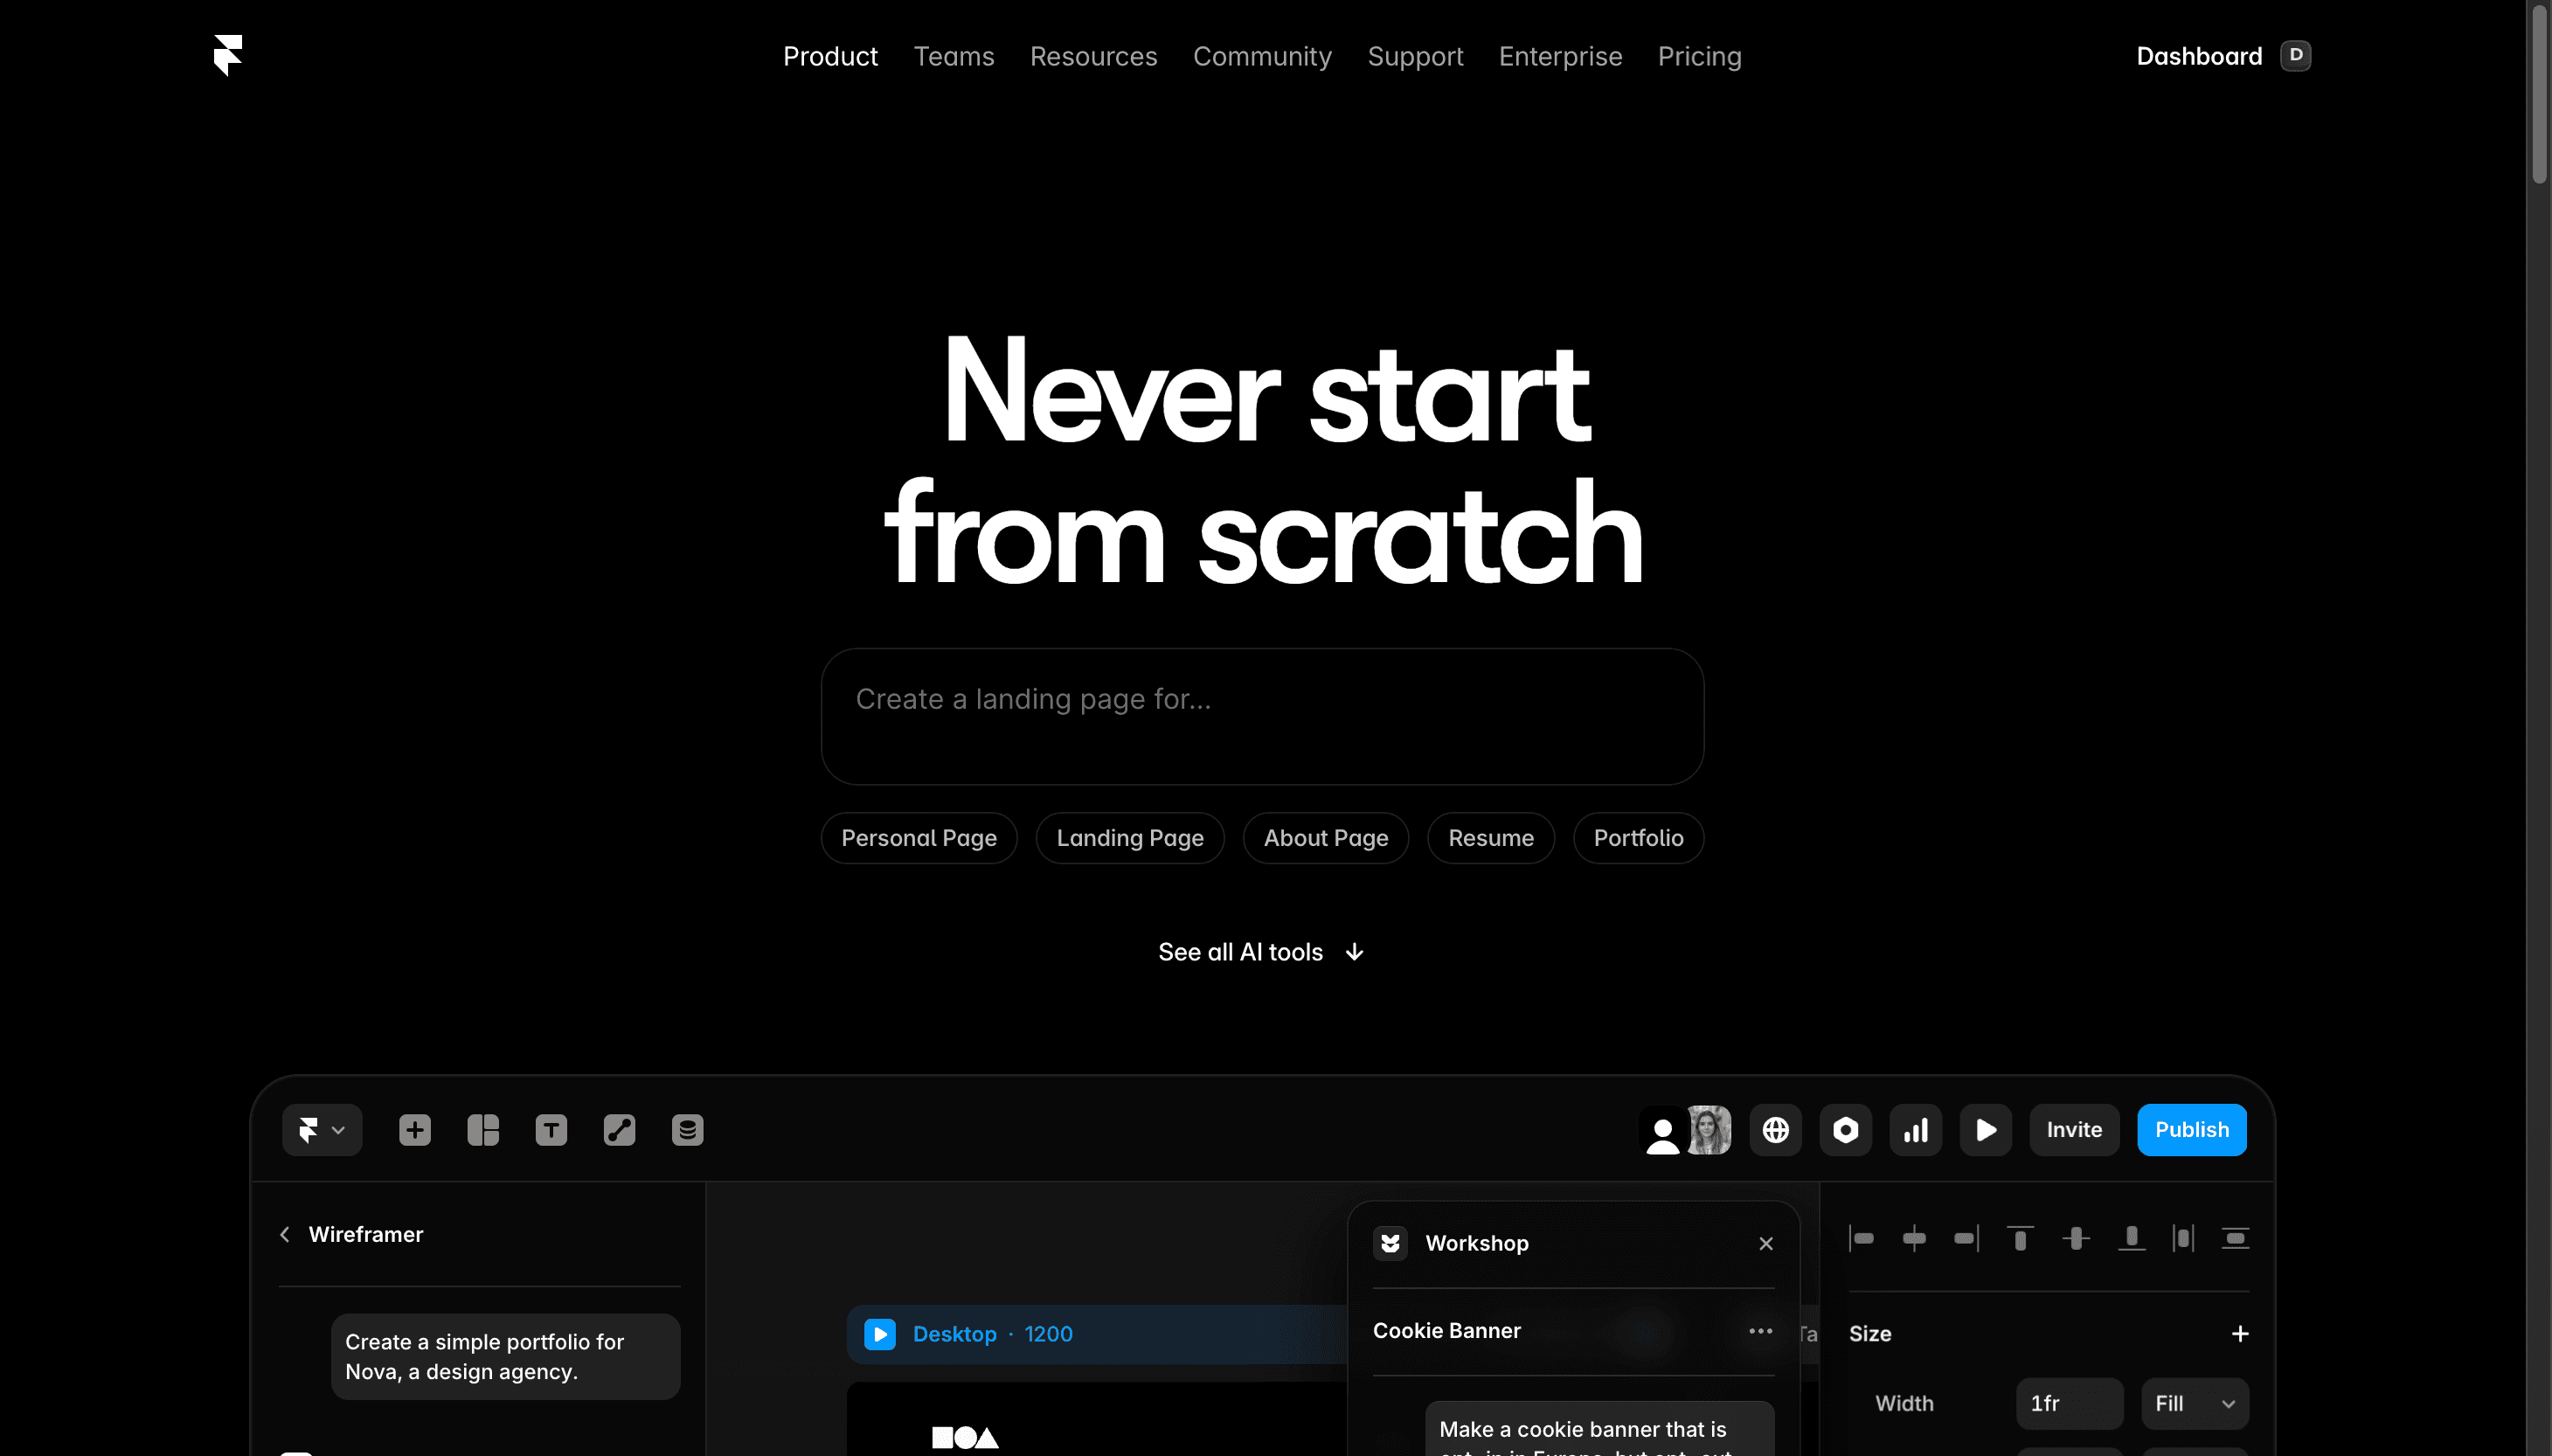Open the globe localization settings
This screenshot has height=1456, width=2552.
(x=1776, y=1130)
